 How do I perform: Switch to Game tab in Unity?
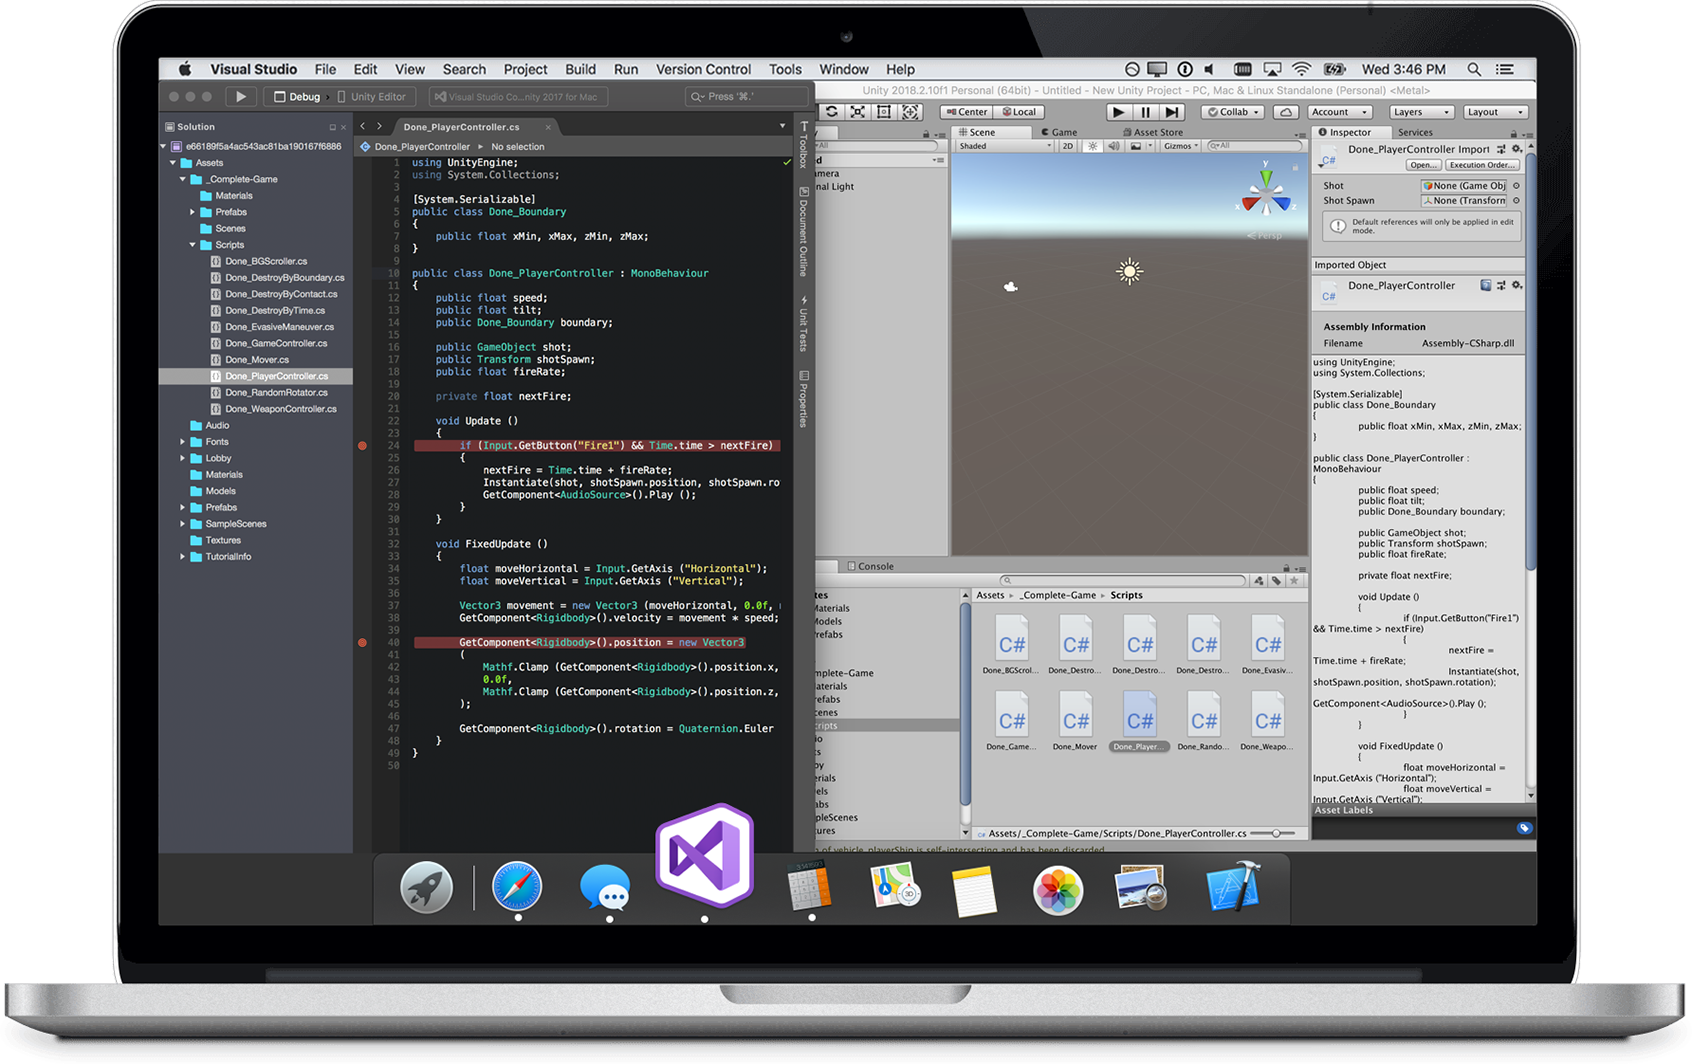[x=1060, y=132]
